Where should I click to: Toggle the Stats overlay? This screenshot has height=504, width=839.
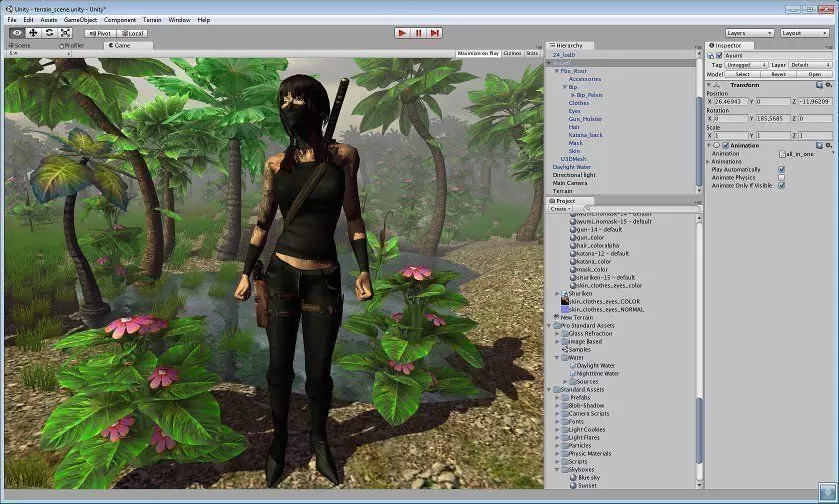[532, 54]
